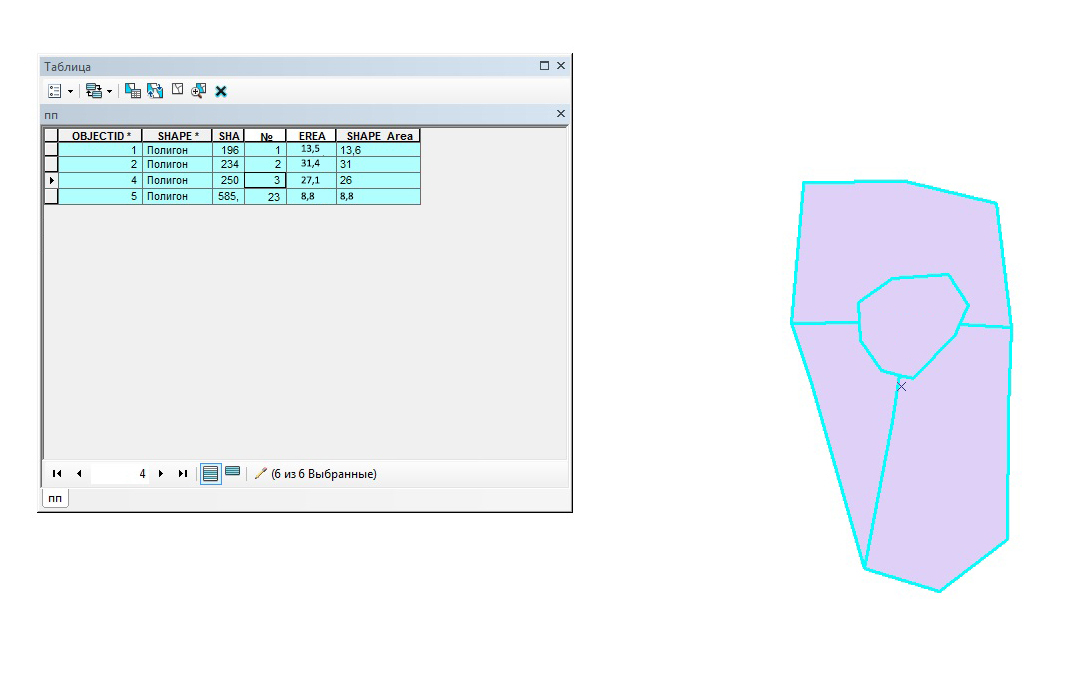This screenshot has width=1071, height=676.
Task: Clear the selection in table
Action: [x=178, y=89]
